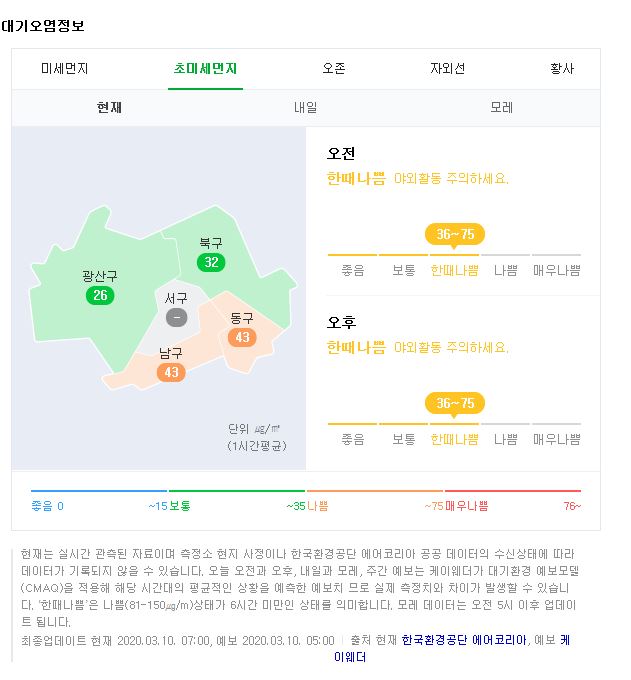The width and height of the screenshot is (631, 680).
Task: Click the orange 43 badge on 동구
Action: pyautogui.click(x=242, y=337)
